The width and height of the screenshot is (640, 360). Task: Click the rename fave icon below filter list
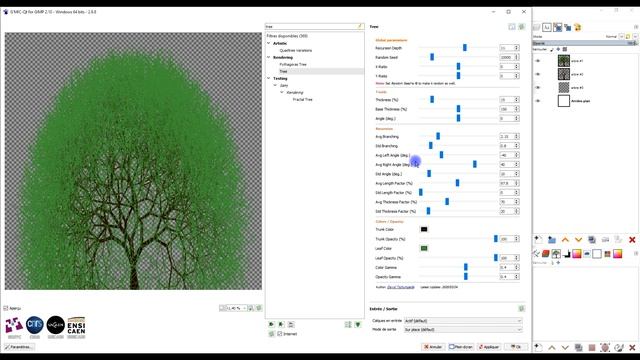click(x=291, y=324)
